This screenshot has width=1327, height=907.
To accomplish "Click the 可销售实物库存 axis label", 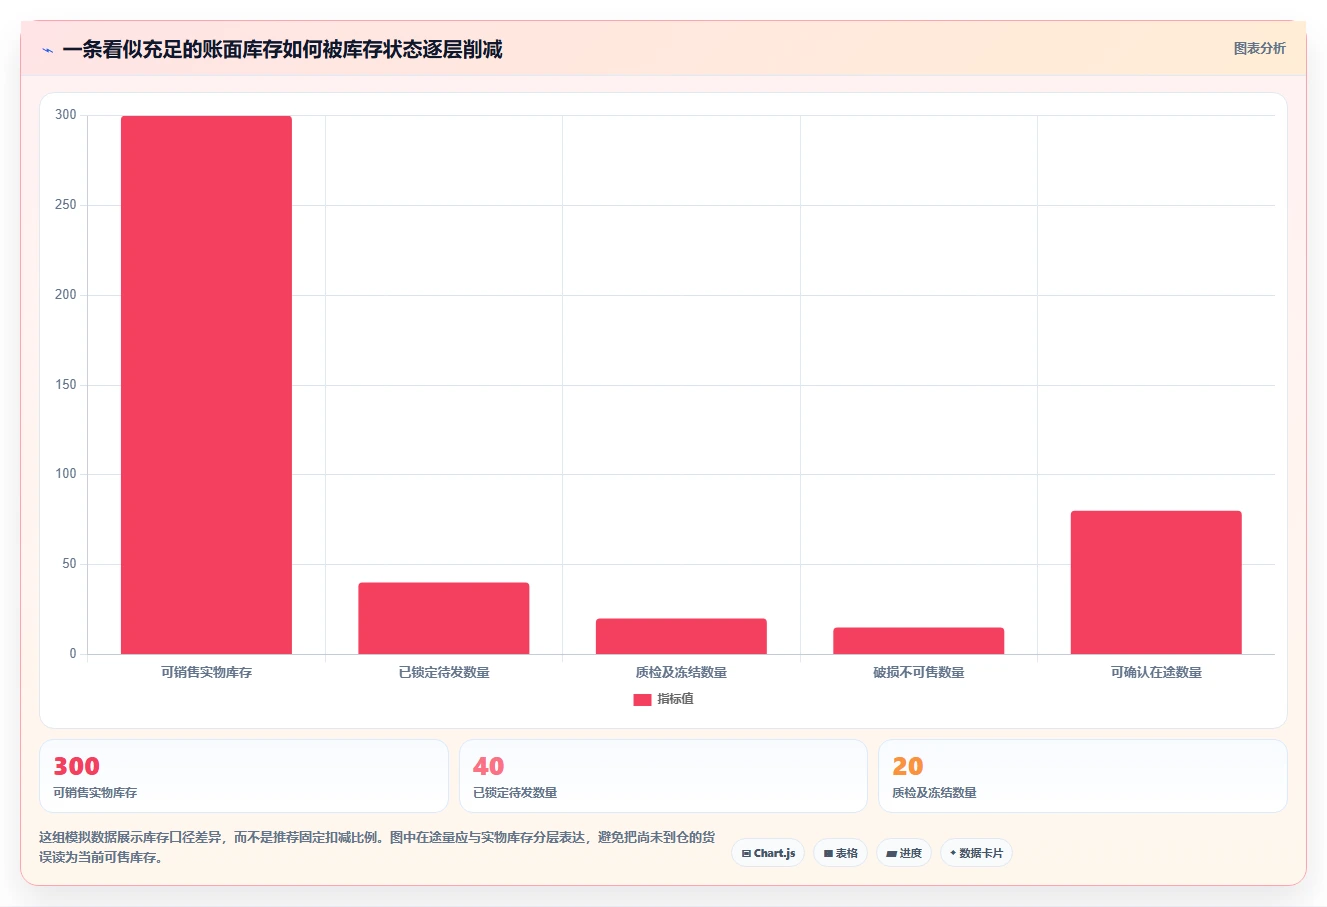I will point(206,673).
